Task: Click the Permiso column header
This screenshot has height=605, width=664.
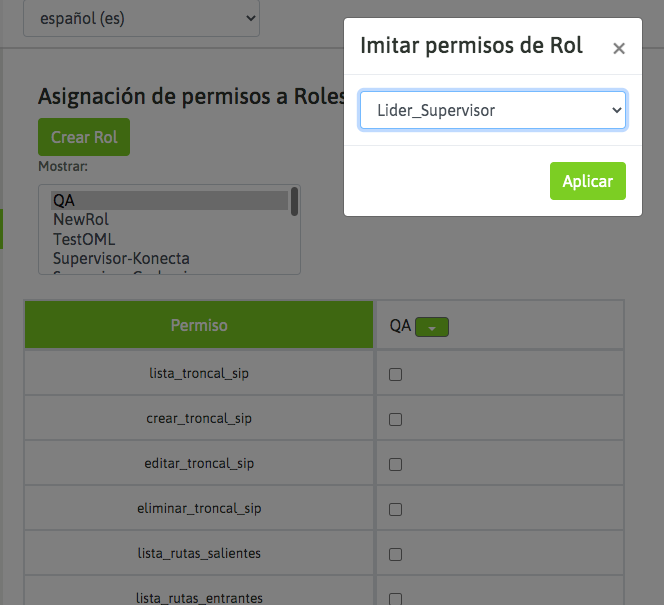Action: pos(199,325)
